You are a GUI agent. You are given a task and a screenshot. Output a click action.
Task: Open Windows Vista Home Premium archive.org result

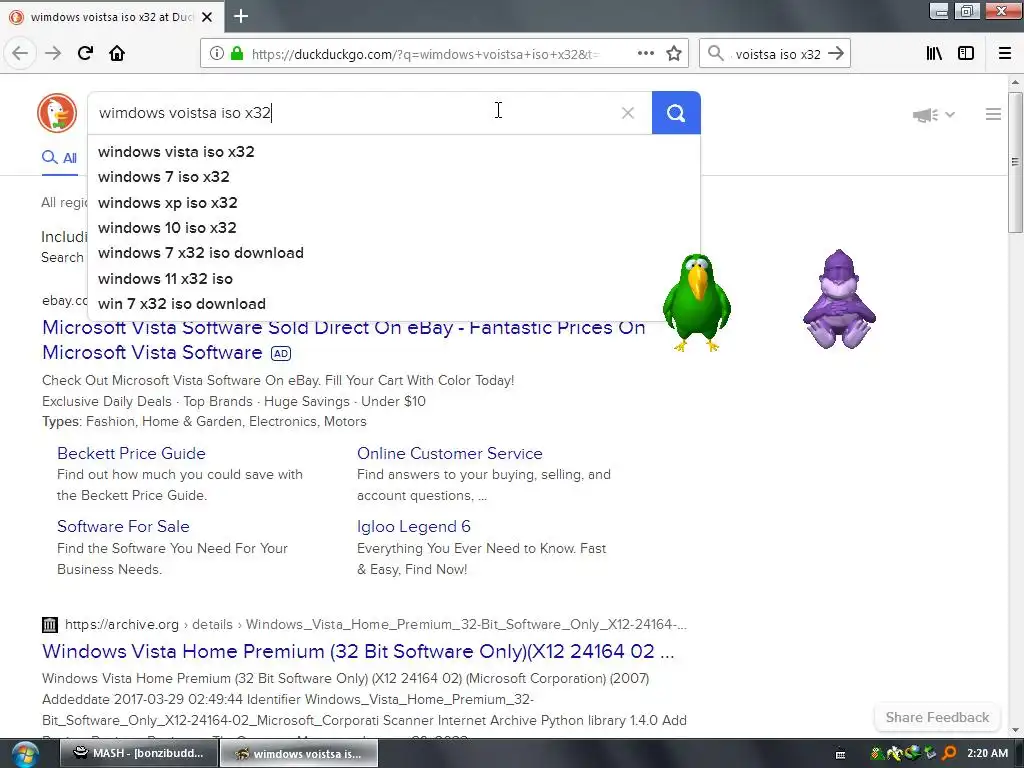pos(358,651)
